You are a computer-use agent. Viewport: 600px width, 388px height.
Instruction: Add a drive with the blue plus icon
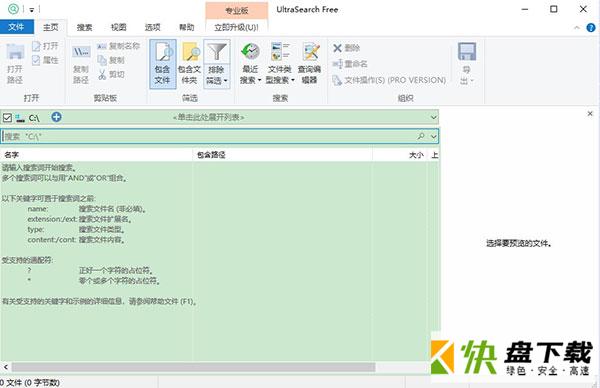click(56, 117)
